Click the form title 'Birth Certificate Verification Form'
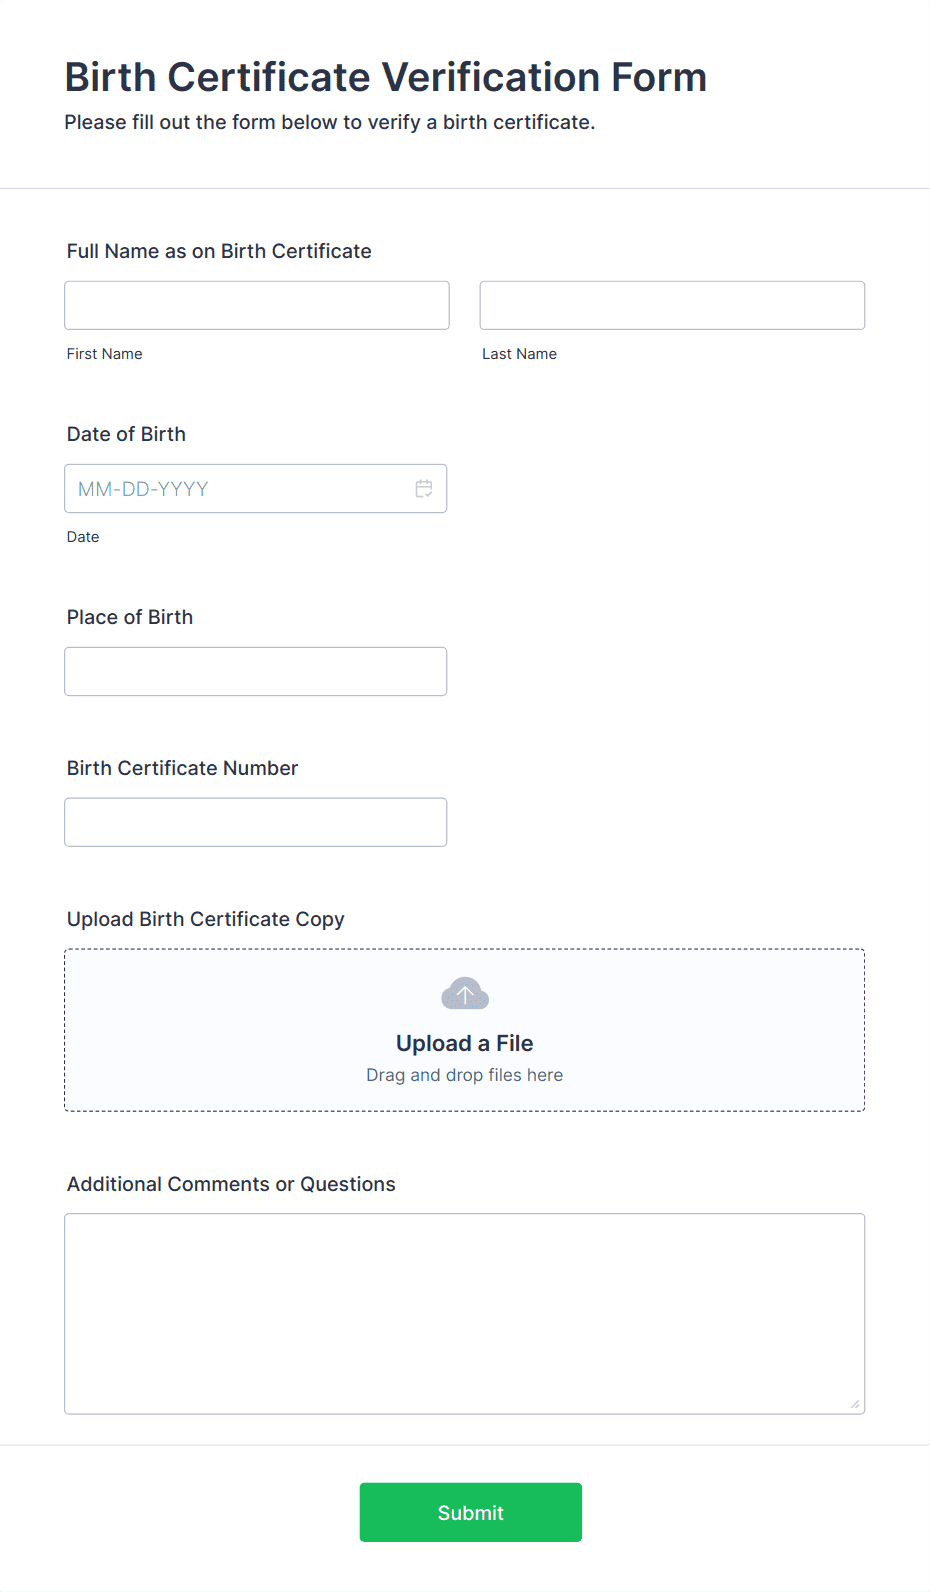Viewport: 930px width, 1592px height. pos(385,77)
